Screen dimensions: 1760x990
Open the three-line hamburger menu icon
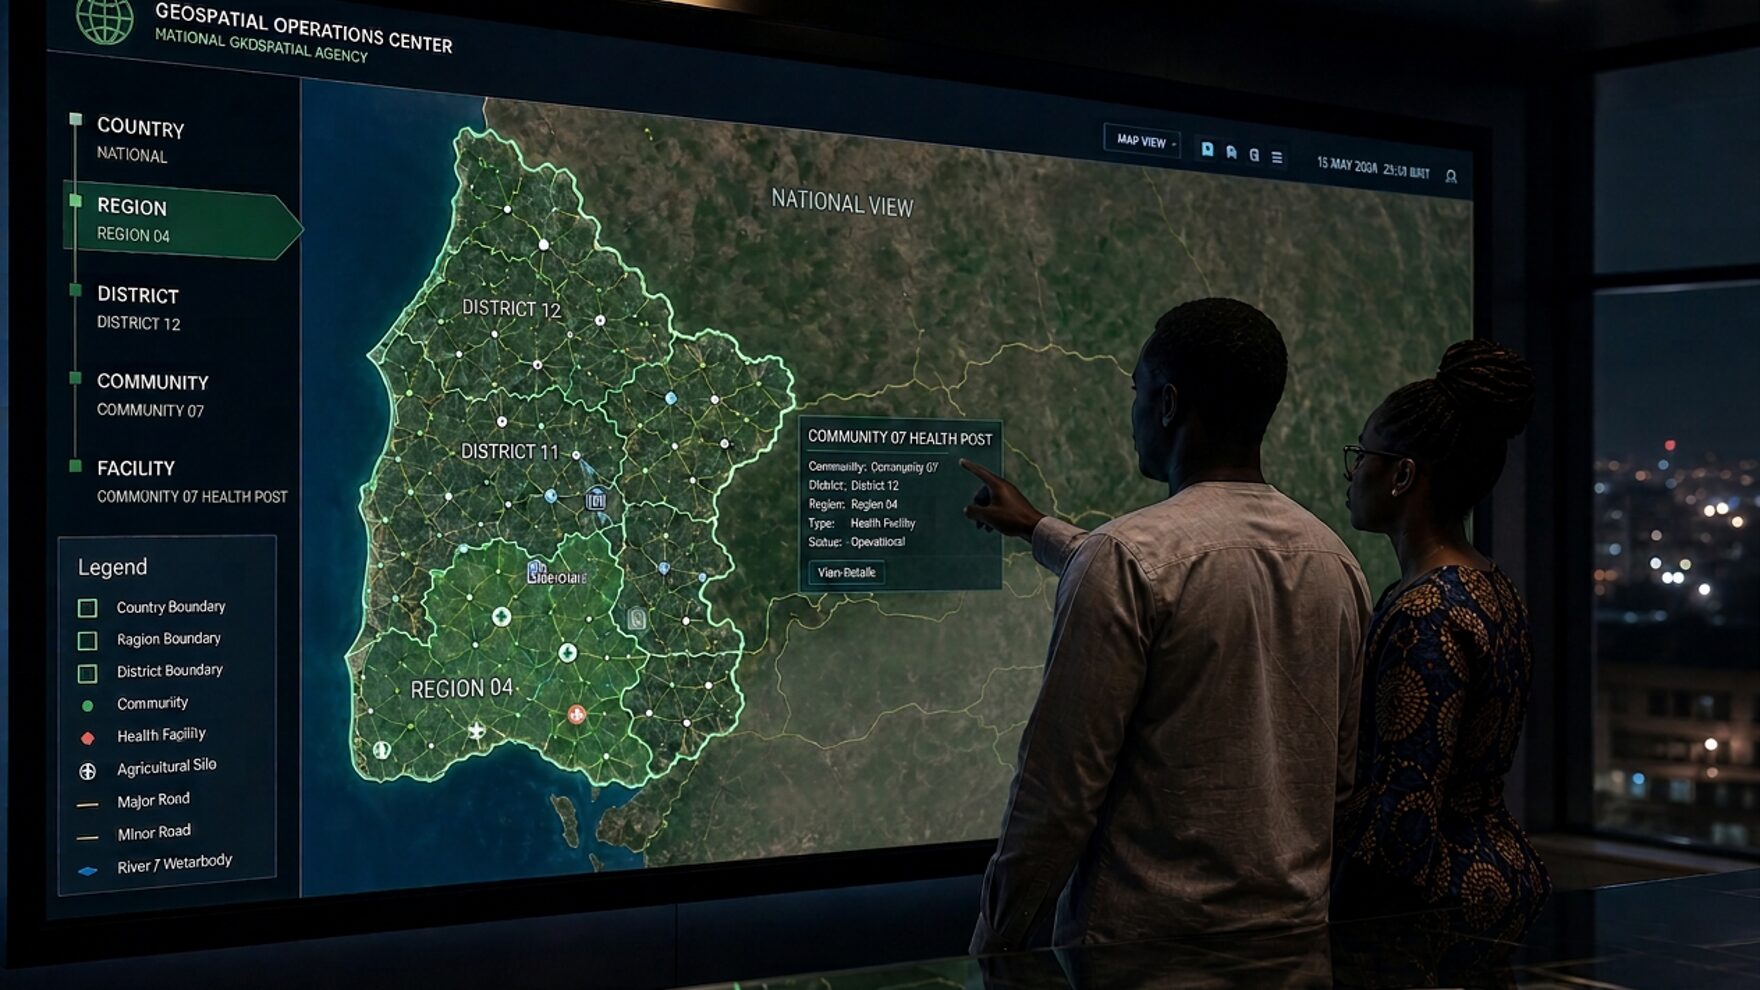1277,157
